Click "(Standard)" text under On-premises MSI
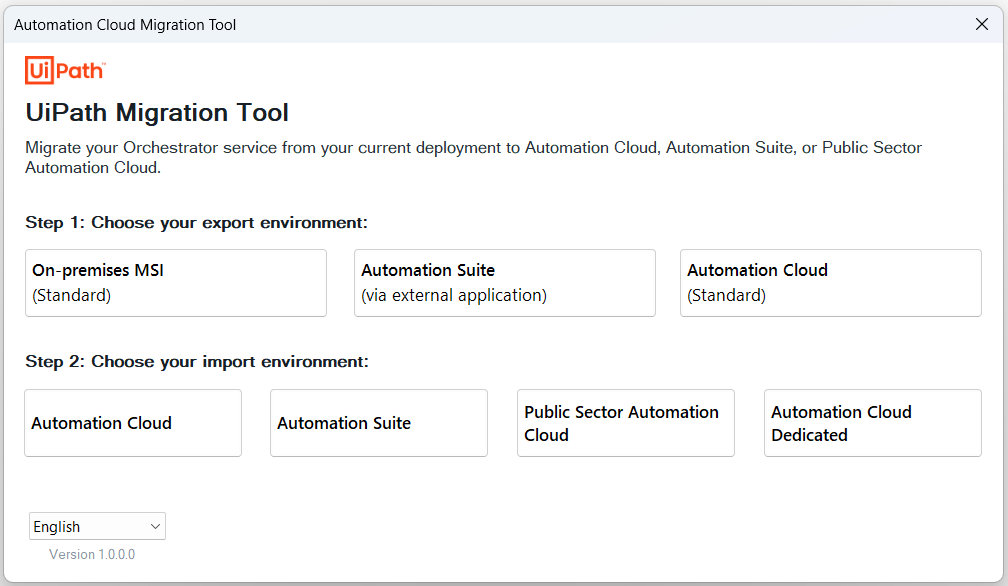The image size is (1008, 586). click(71, 295)
